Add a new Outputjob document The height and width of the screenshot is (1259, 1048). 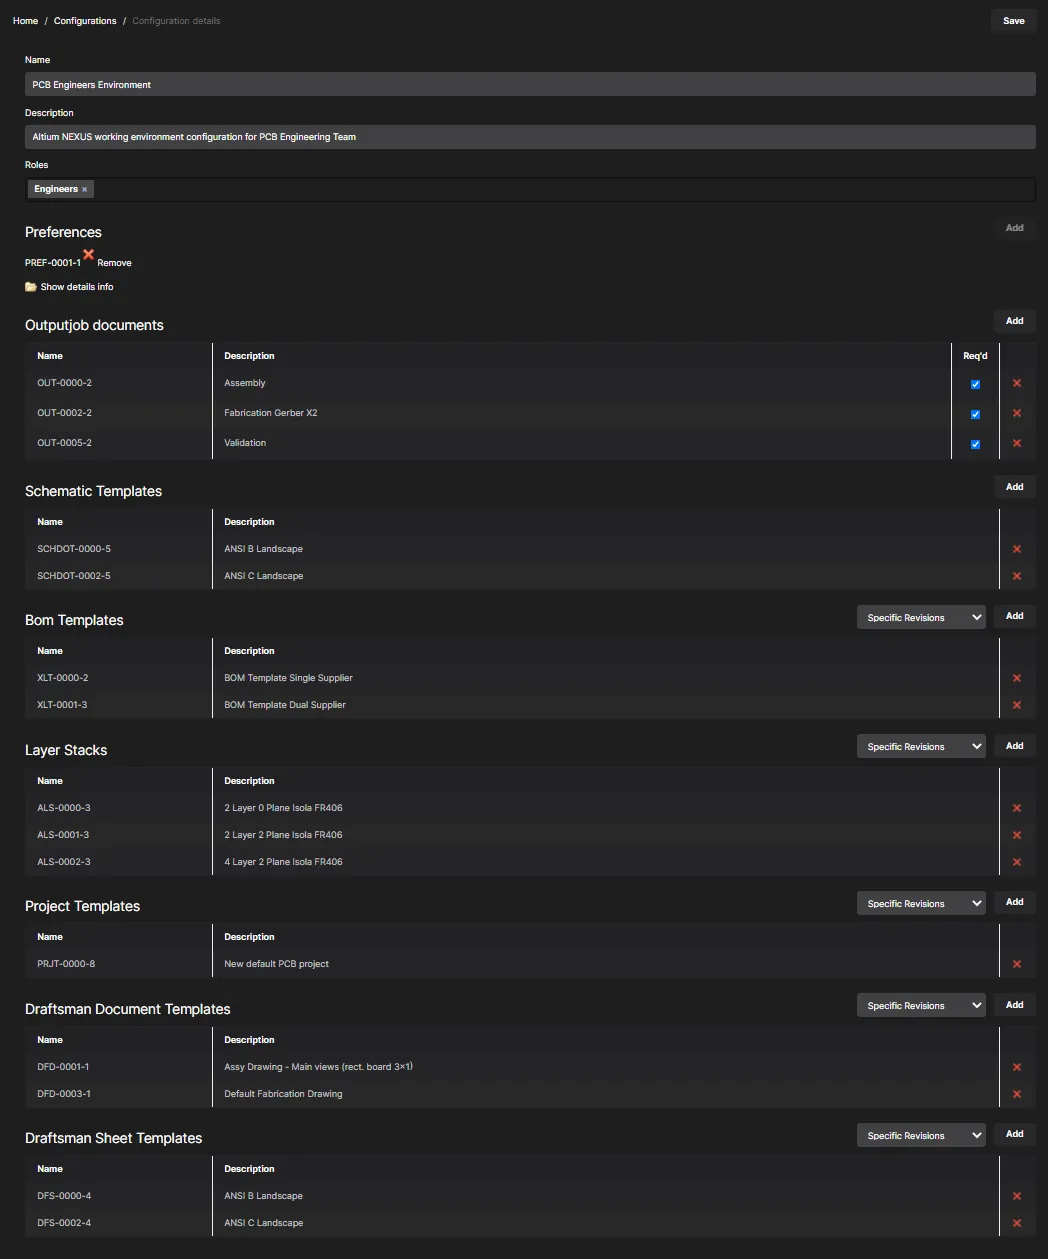[x=1014, y=321]
